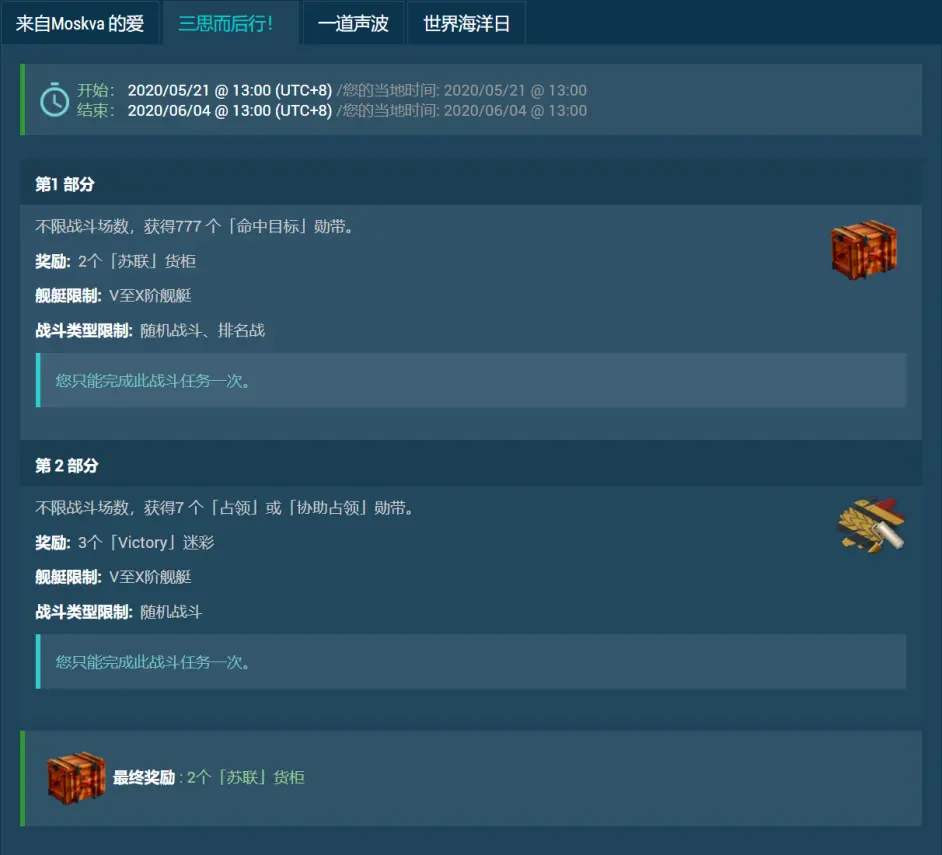The image size is (942, 855).
Task: Open the 世界海洋日 tab
Action: tap(466, 23)
